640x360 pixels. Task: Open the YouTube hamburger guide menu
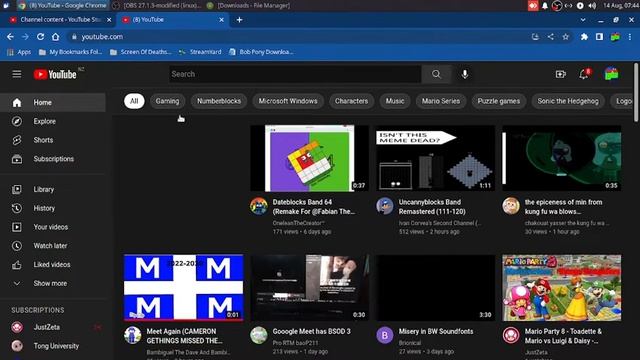[17, 74]
